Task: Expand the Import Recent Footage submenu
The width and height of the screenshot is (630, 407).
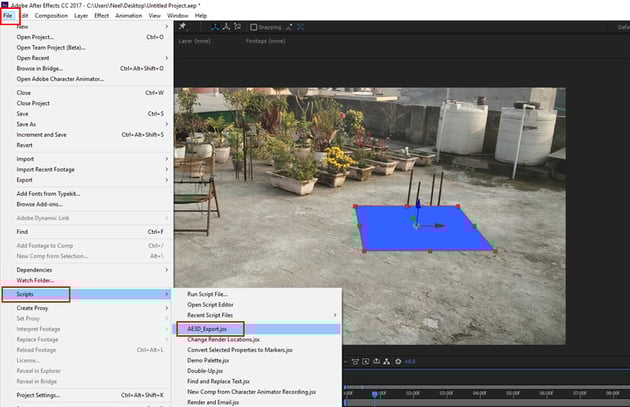Action: click(87, 170)
